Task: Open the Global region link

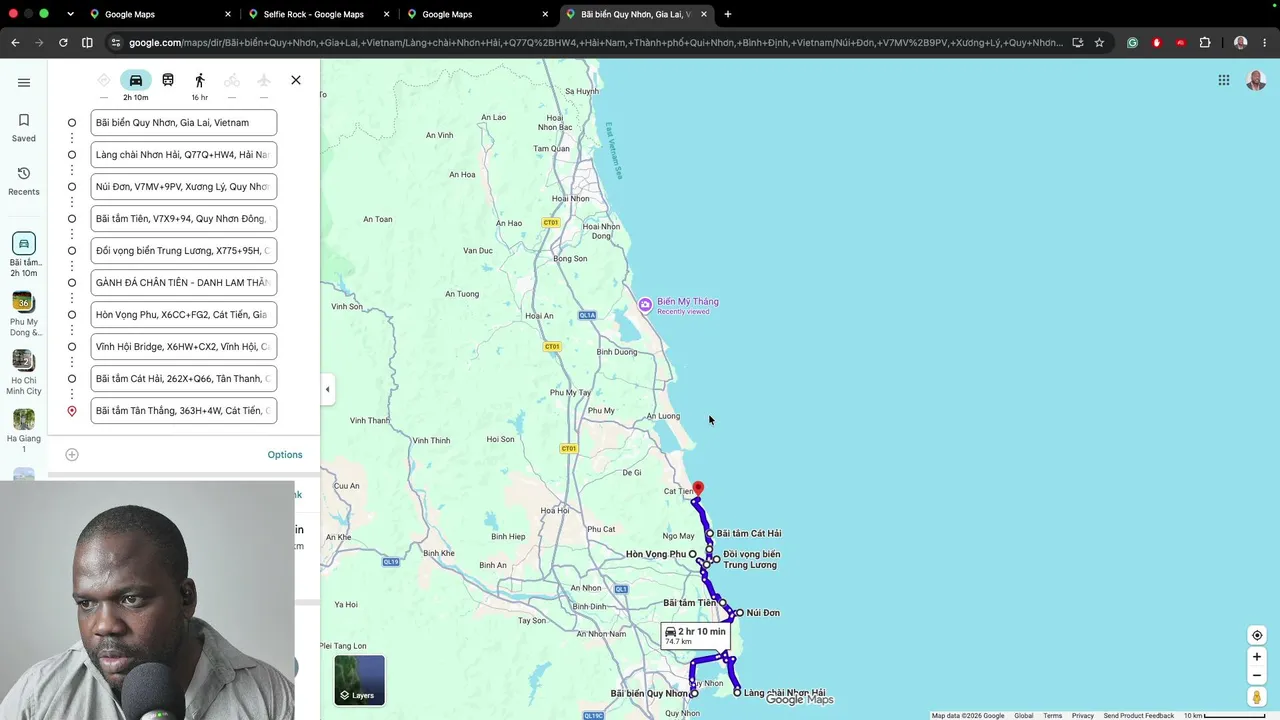Action: tap(1024, 715)
